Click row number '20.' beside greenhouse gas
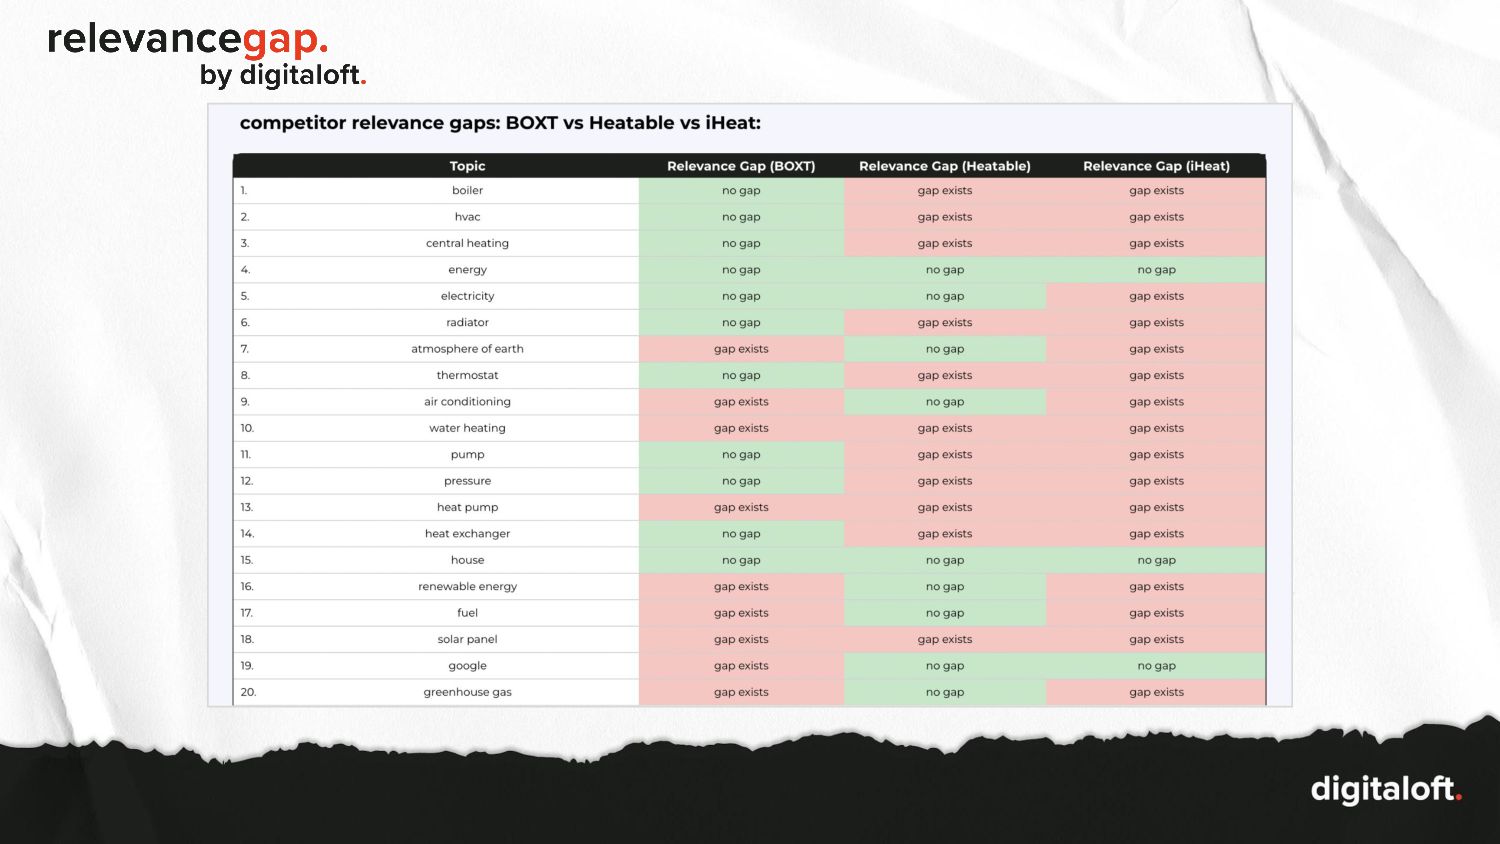The width and height of the screenshot is (1500, 844). coord(248,692)
